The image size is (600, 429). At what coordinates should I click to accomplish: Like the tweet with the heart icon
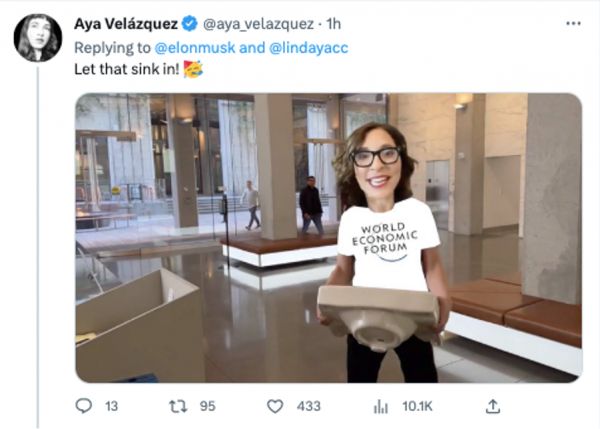(x=274, y=406)
